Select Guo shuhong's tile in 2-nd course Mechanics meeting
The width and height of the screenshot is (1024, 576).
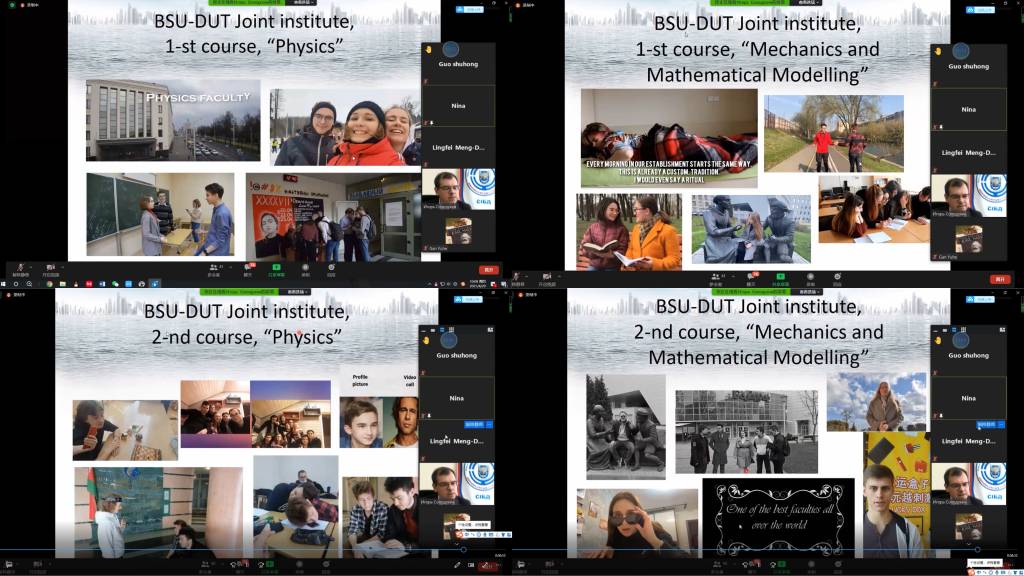click(967, 355)
